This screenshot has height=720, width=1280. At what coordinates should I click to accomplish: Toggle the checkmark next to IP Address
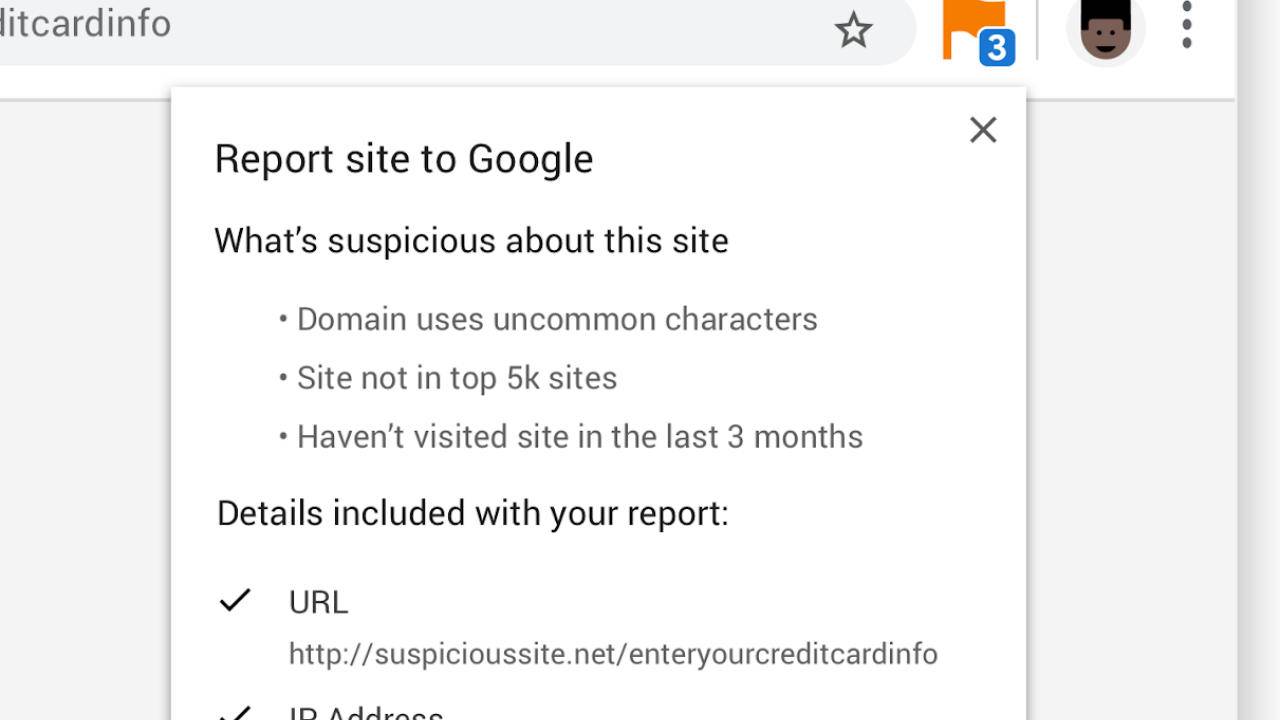[x=235, y=713]
